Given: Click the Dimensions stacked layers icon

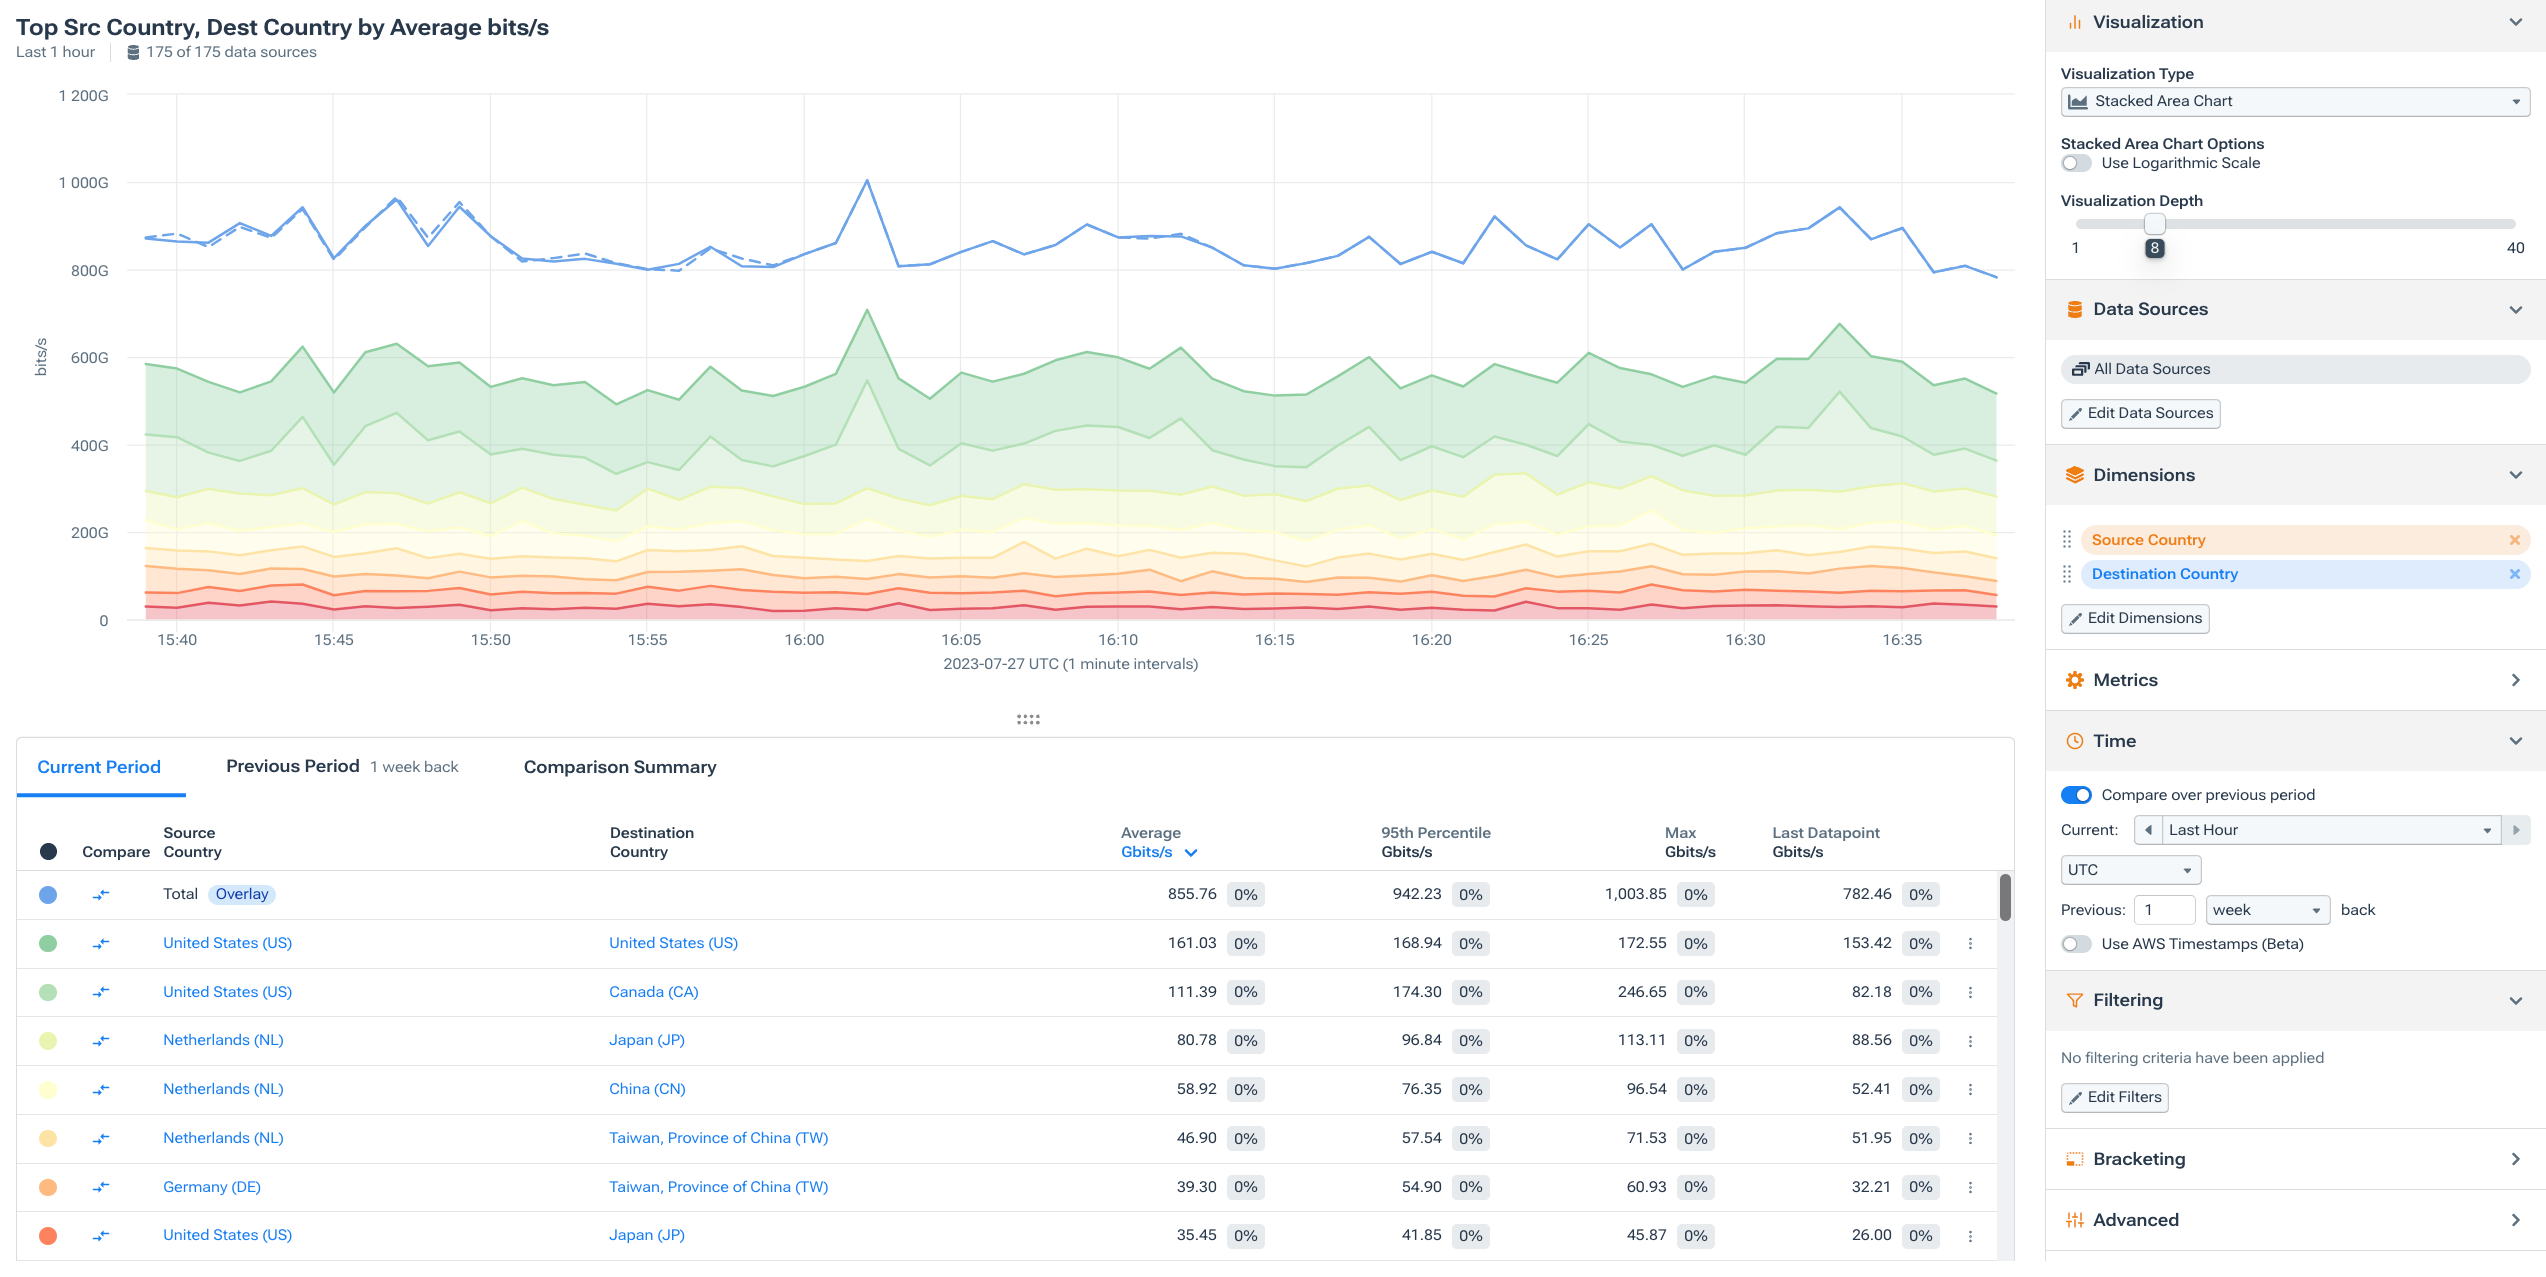Looking at the screenshot, I should tap(2075, 475).
